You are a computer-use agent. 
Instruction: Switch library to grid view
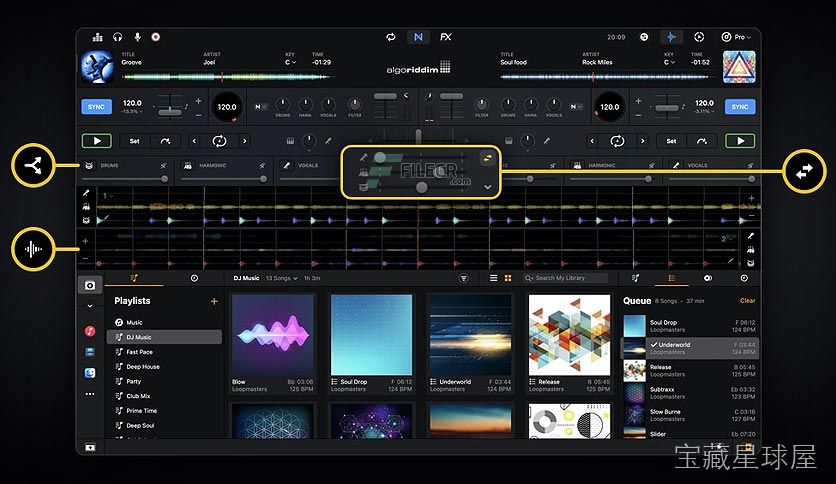coord(508,278)
